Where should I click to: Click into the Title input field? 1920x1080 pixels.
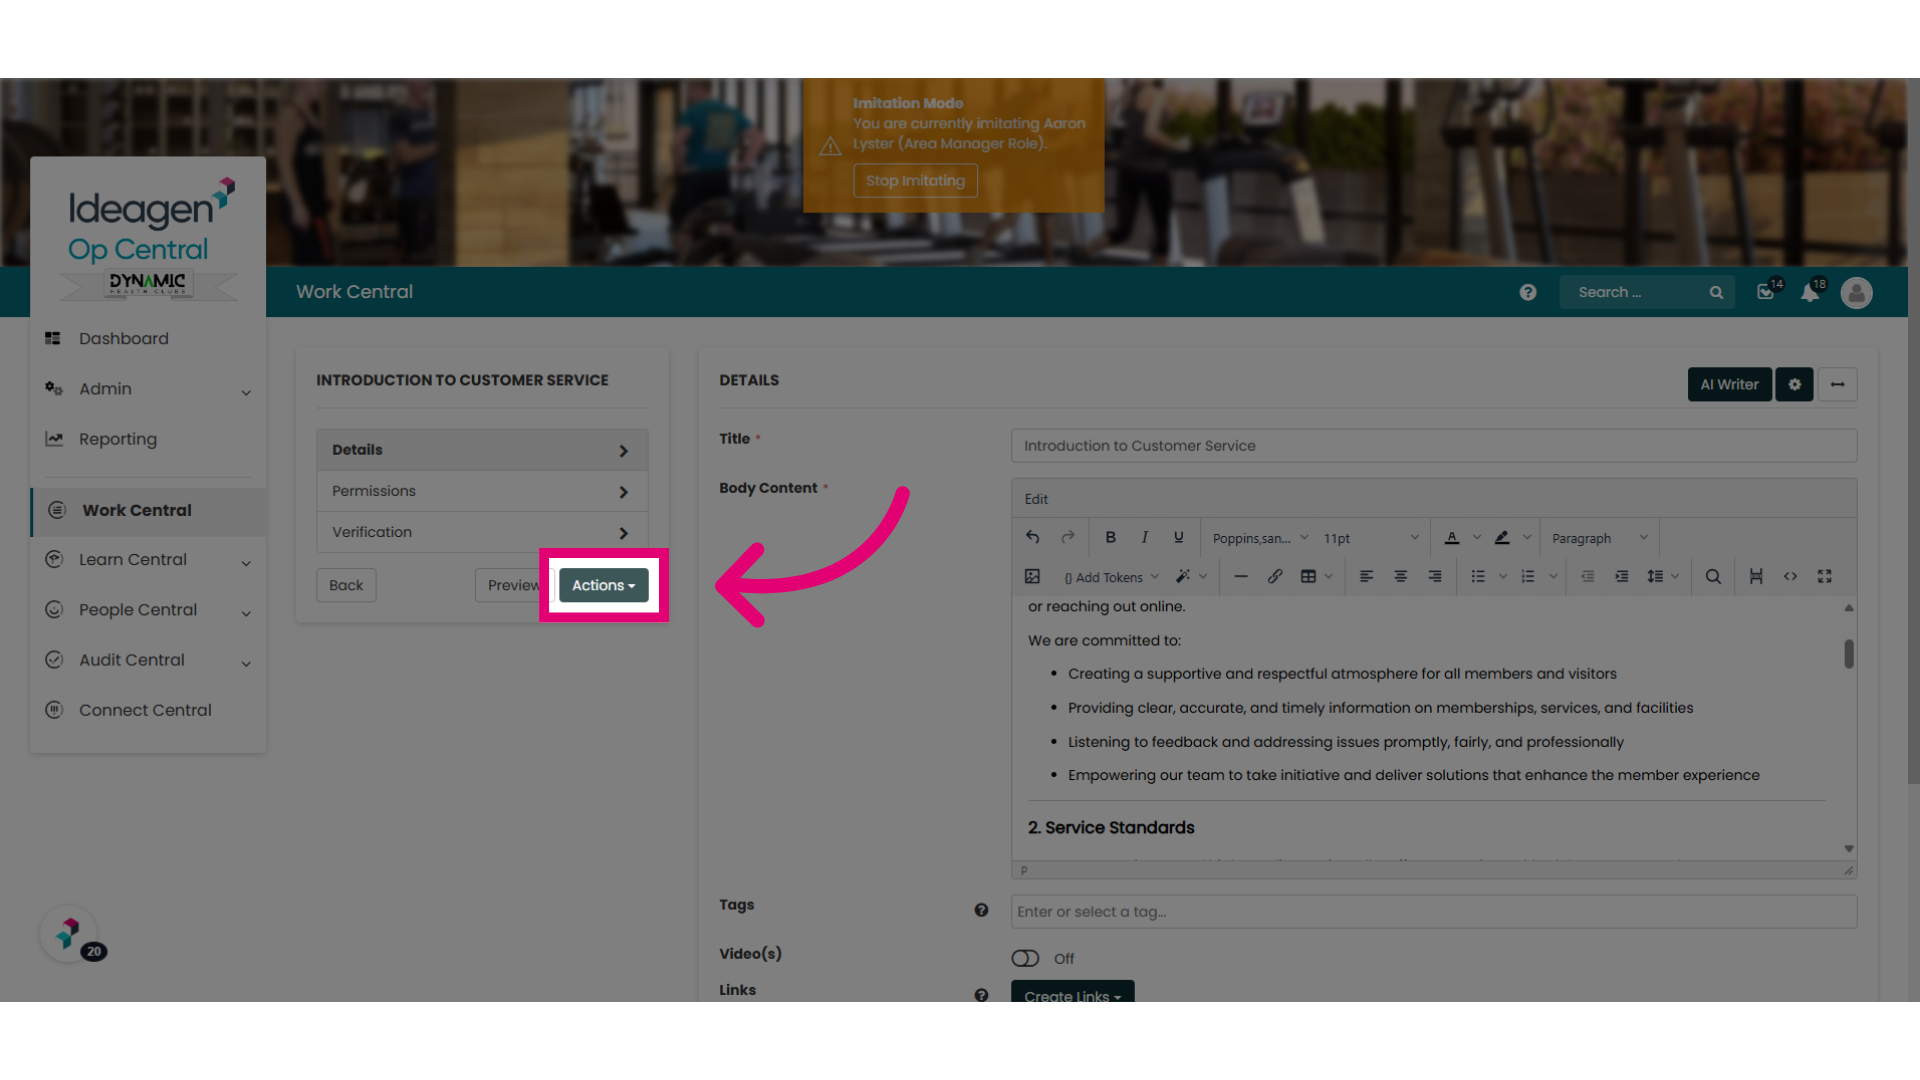(x=1433, y=446)
